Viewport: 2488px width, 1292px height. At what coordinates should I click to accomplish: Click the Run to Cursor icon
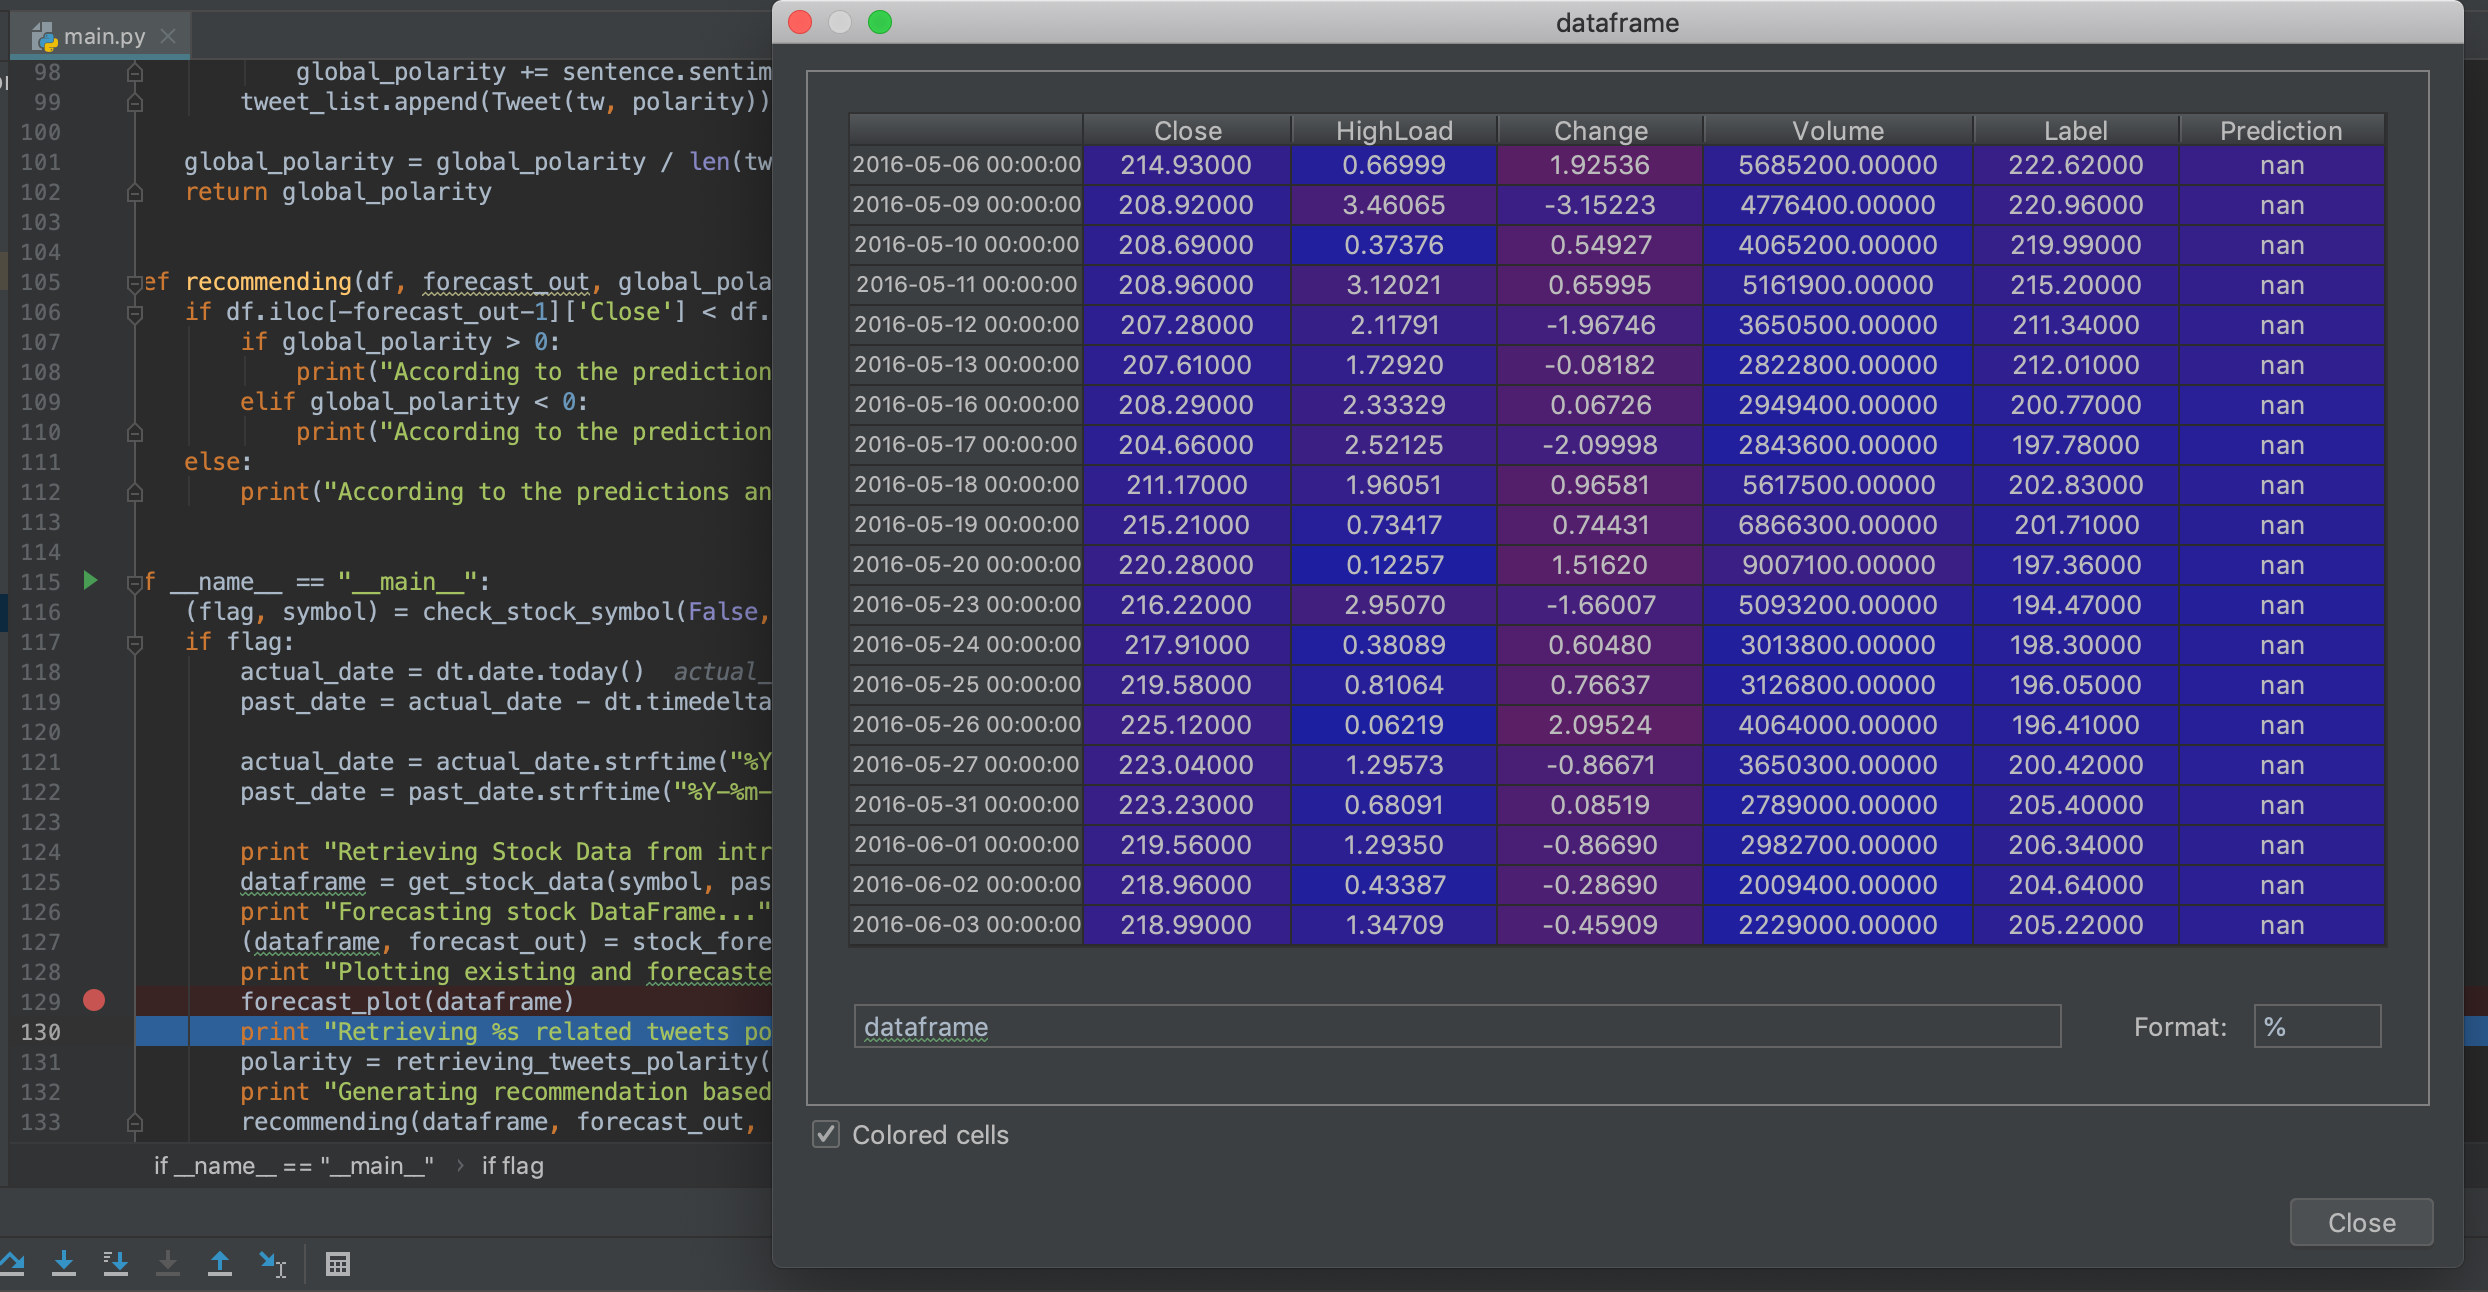[272, 1263]
